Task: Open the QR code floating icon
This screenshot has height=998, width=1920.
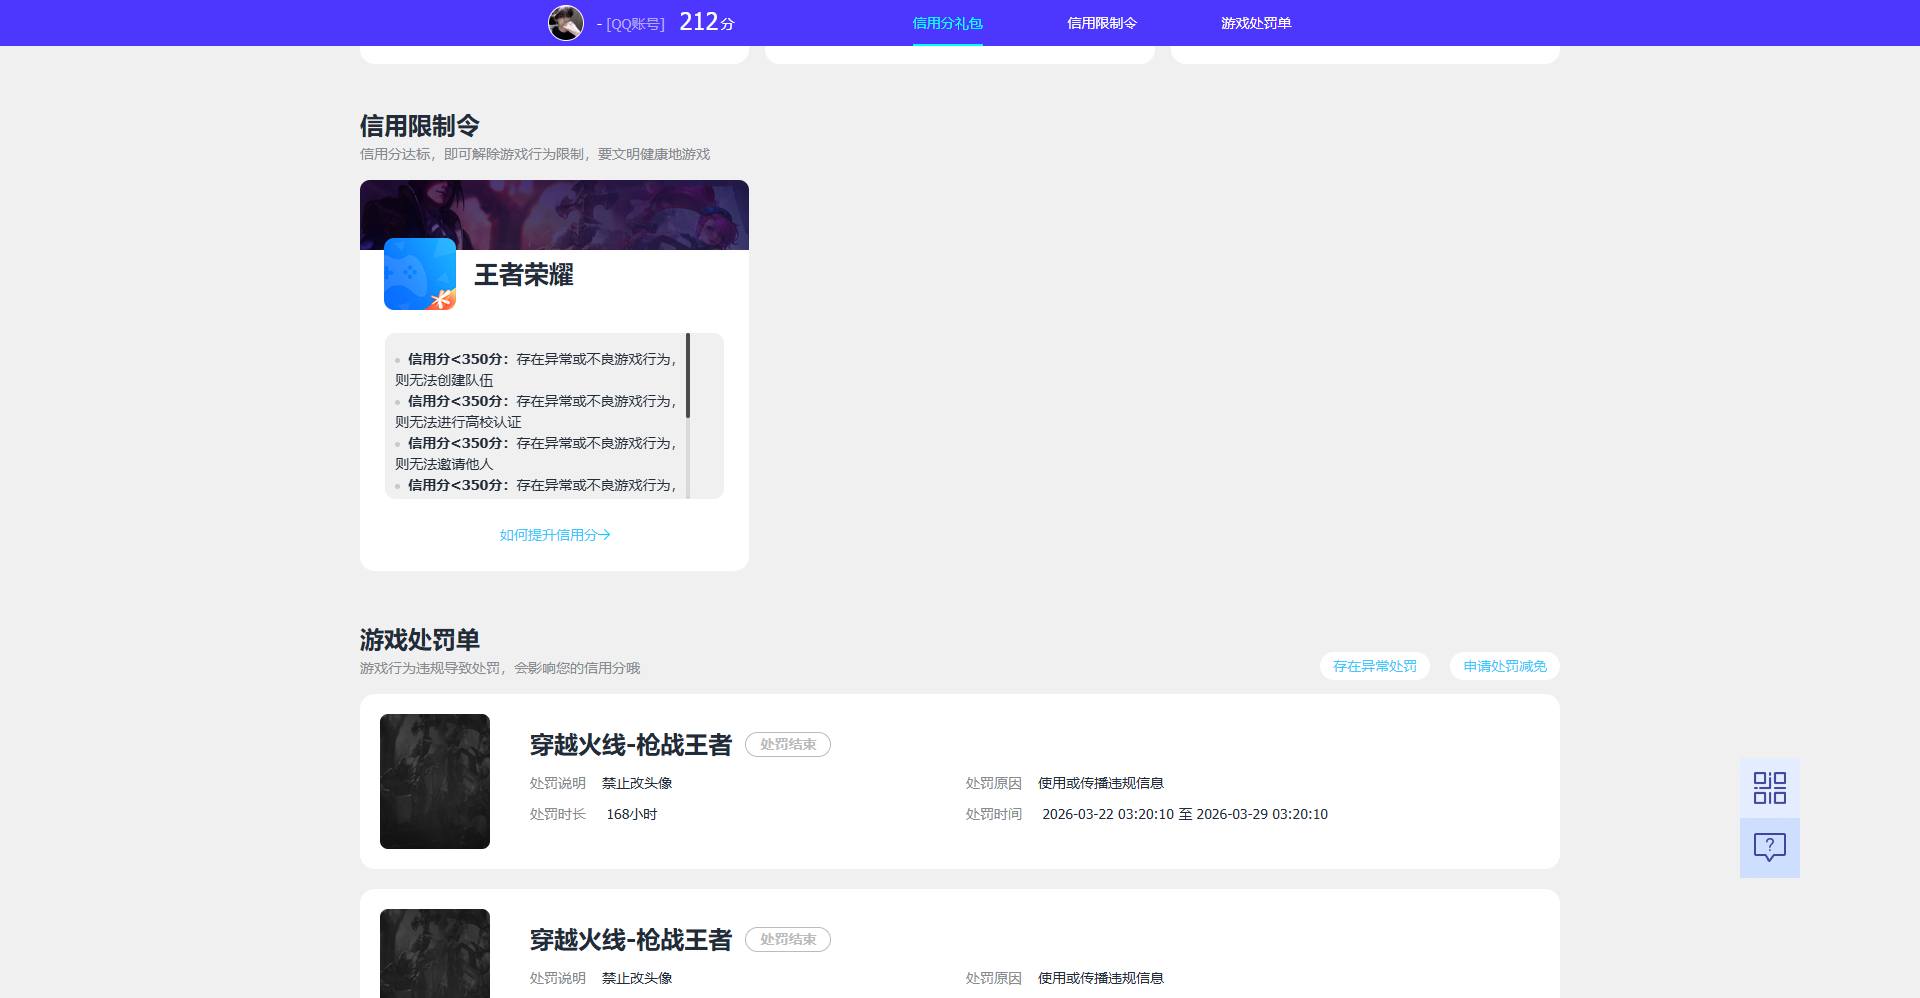Action: (x=1769, y=788)
